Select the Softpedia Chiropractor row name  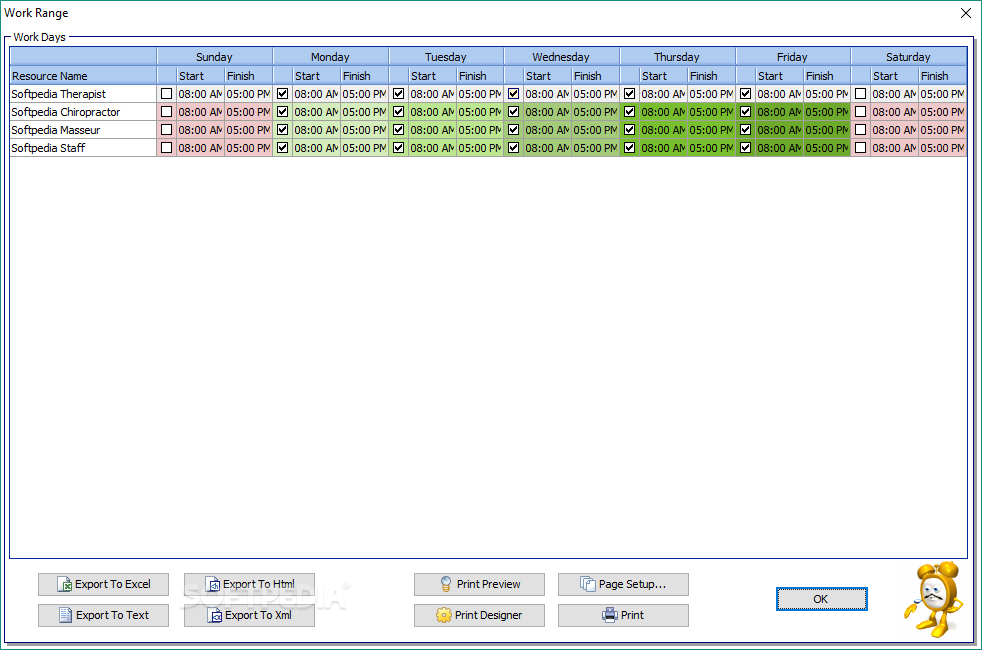tap(83, 112)
